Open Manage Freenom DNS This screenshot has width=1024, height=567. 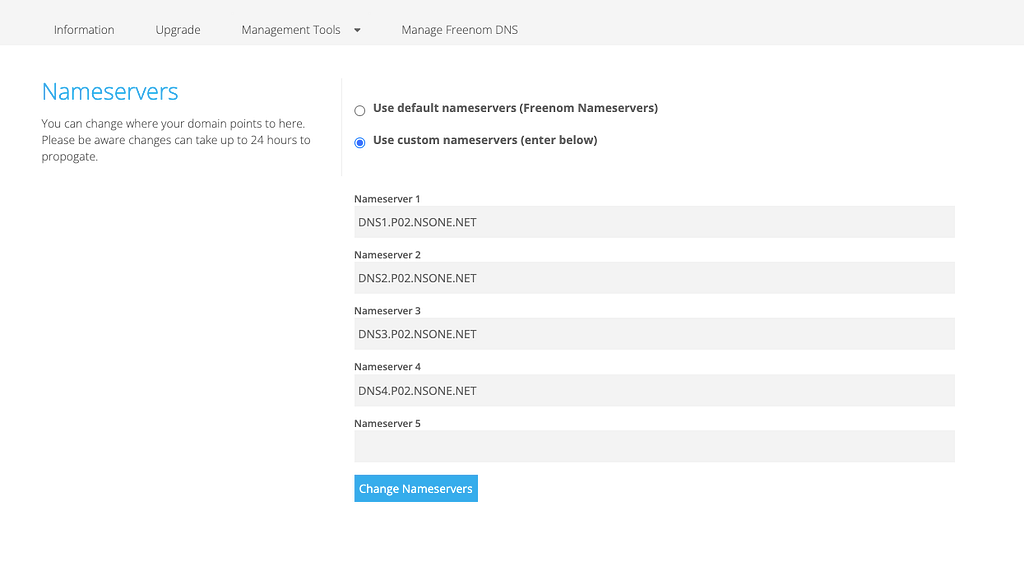[x=459, y=29]
